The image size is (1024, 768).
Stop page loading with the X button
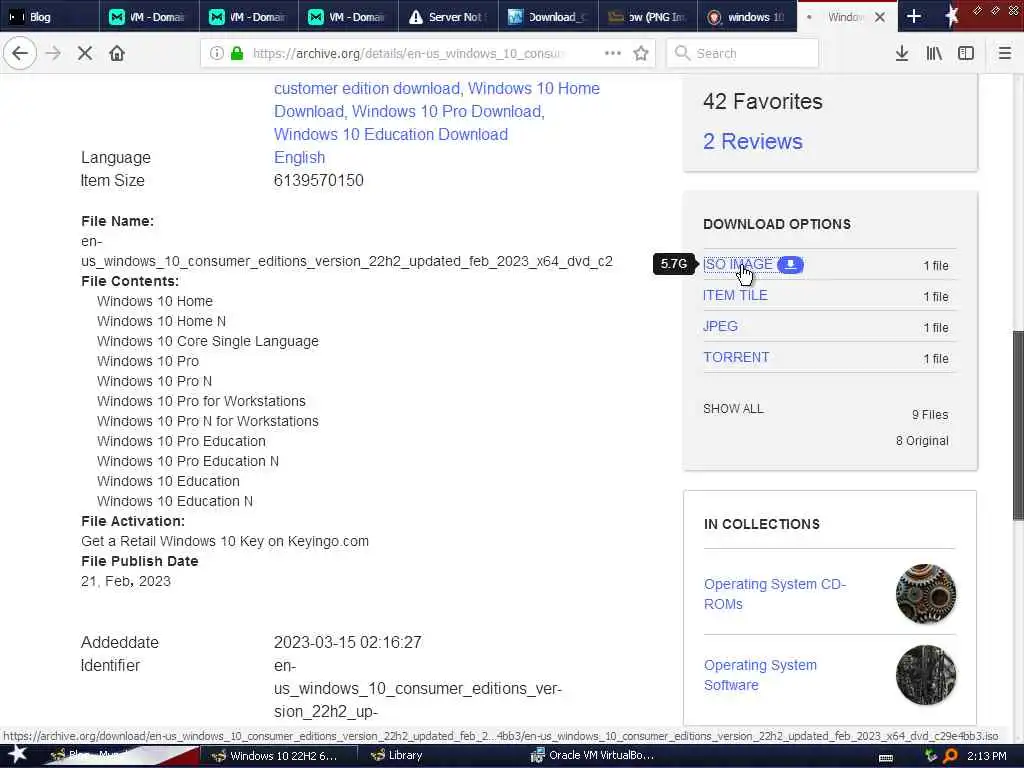coord(85,53)
